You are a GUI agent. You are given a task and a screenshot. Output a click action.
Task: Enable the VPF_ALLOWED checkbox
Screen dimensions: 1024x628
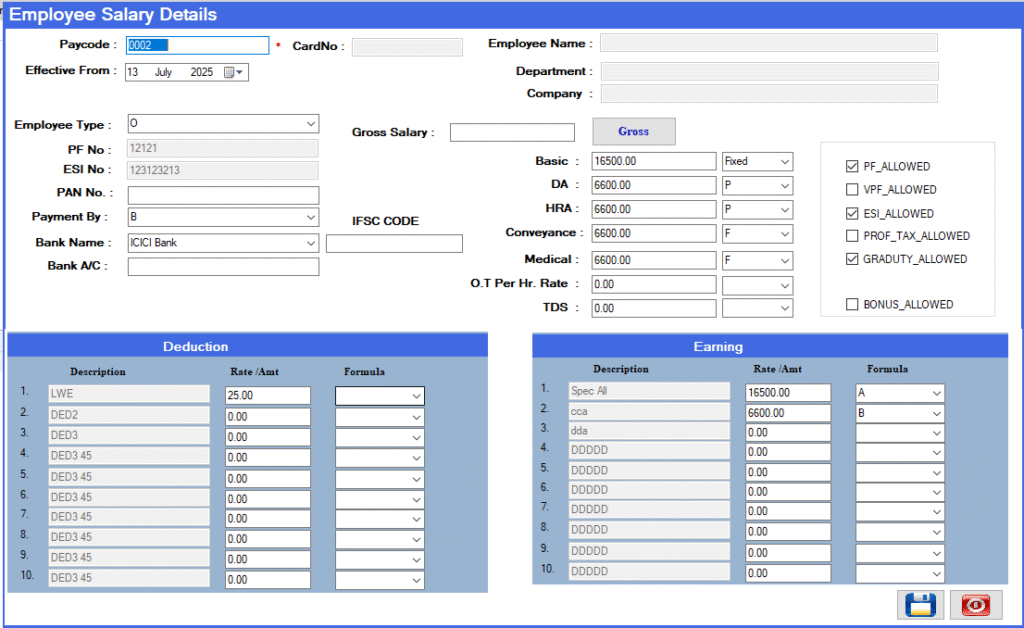click(x=852, y=189)
